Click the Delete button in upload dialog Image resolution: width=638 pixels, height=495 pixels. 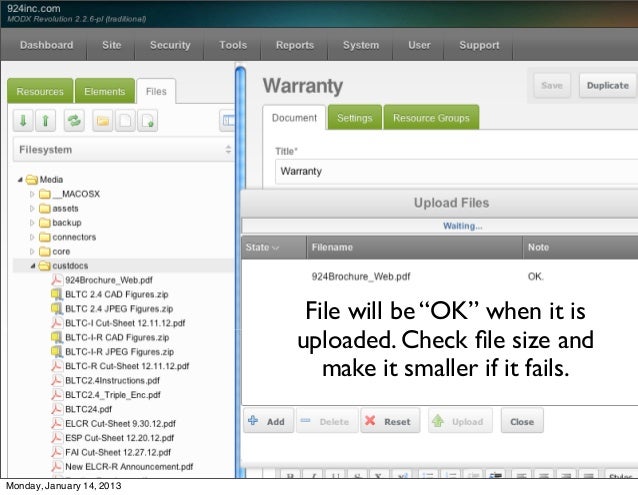327,421
